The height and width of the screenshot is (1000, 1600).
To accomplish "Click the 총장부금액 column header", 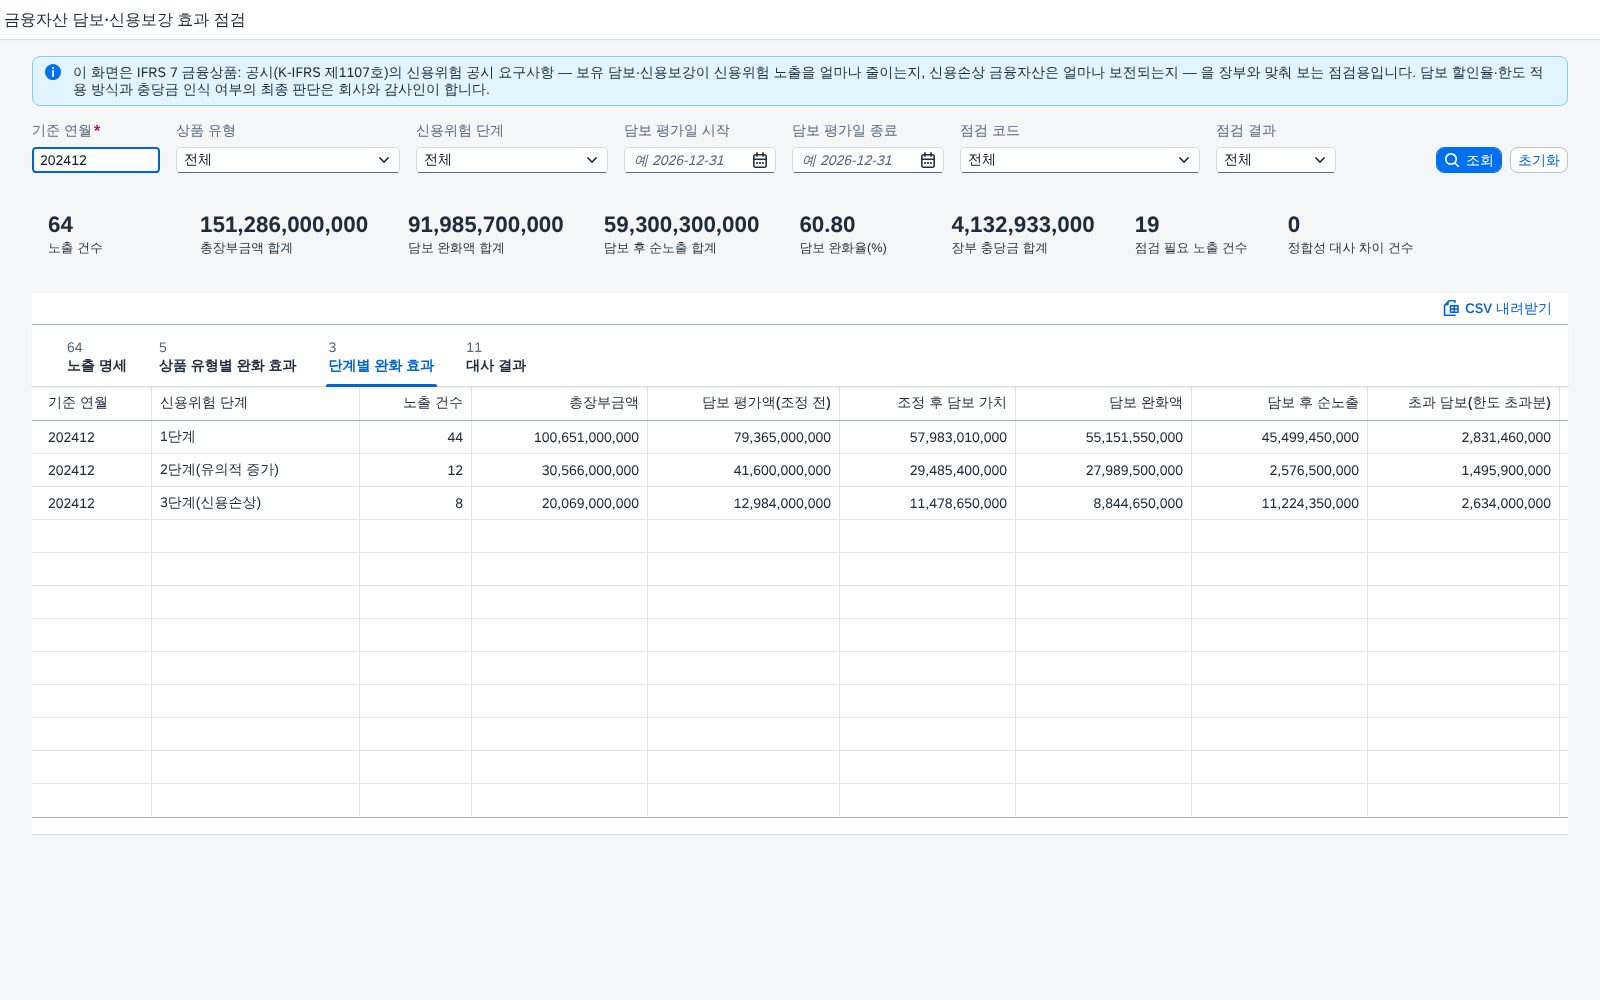I will 559,403.
